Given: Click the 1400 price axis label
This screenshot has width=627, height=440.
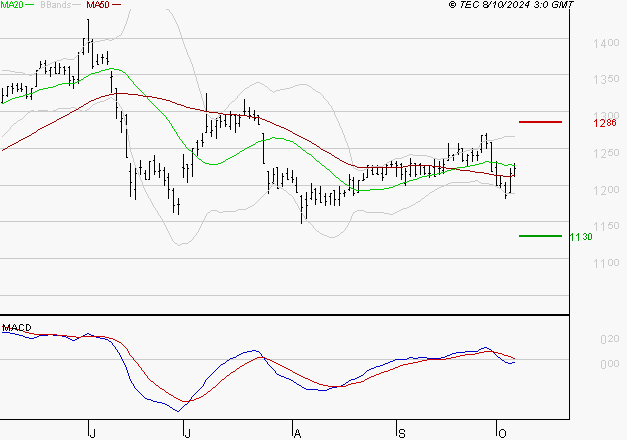Looking at the screenshot, I should click(x=606, y=43).
